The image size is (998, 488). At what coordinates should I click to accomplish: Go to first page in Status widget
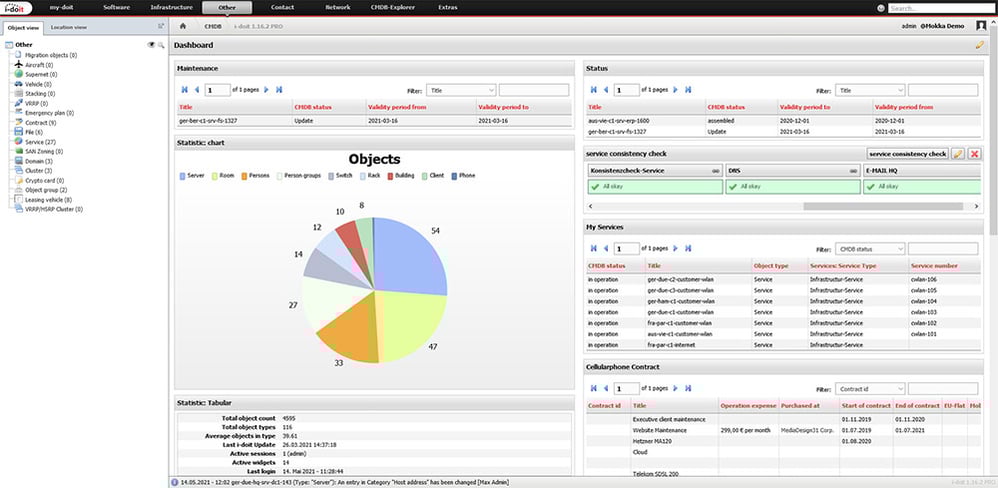tap(594, 90)
